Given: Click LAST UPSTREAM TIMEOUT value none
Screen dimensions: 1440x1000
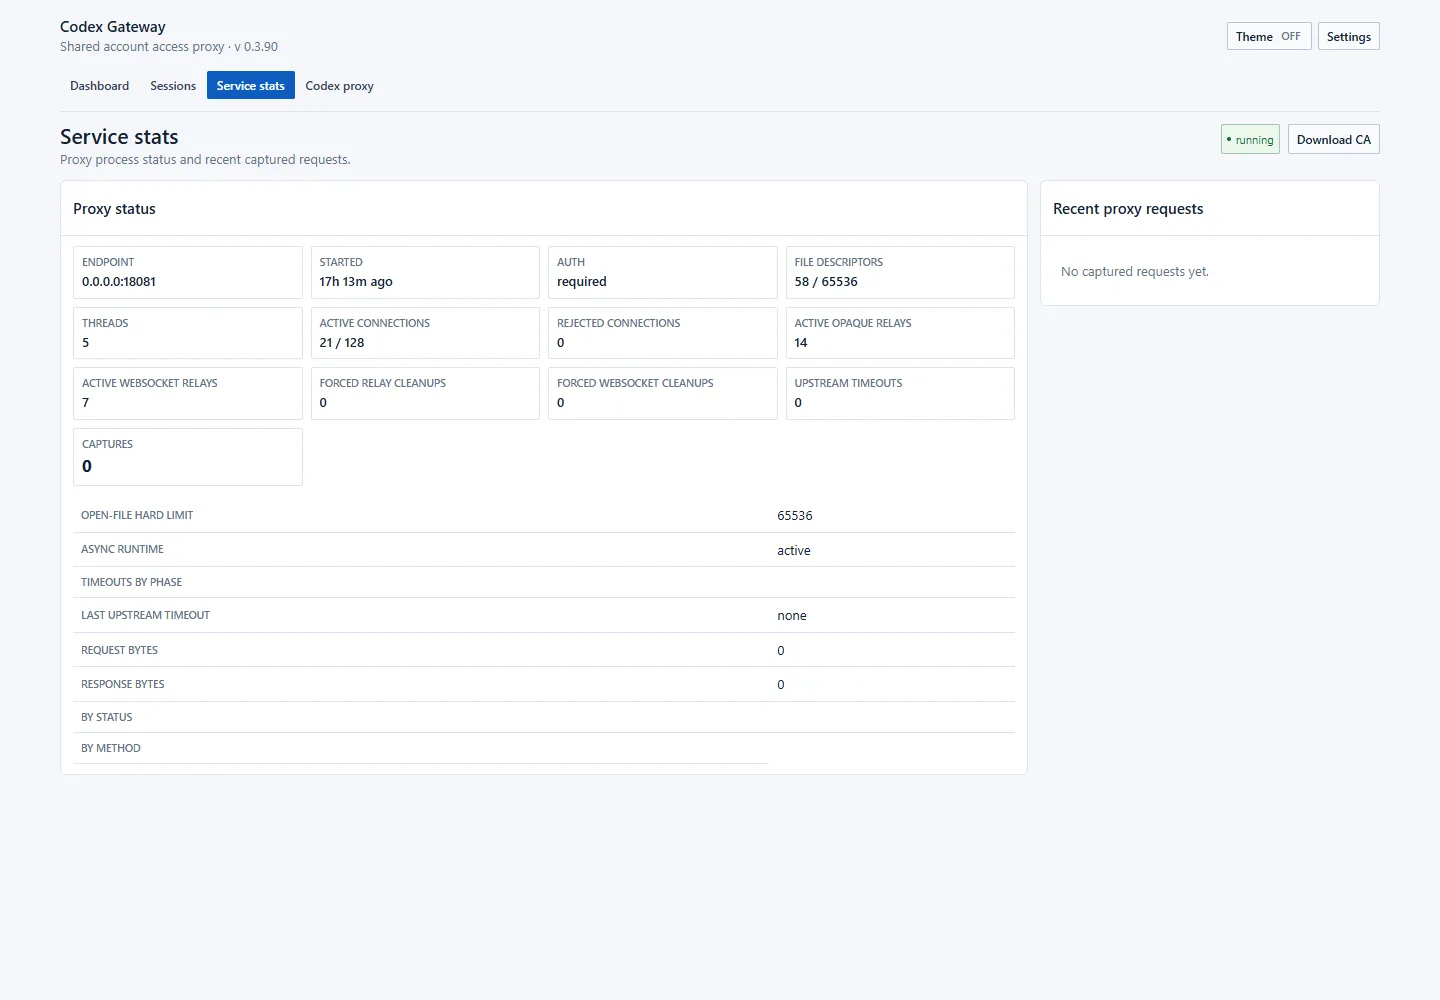Looking at the screenshot, I should point(792,616).
